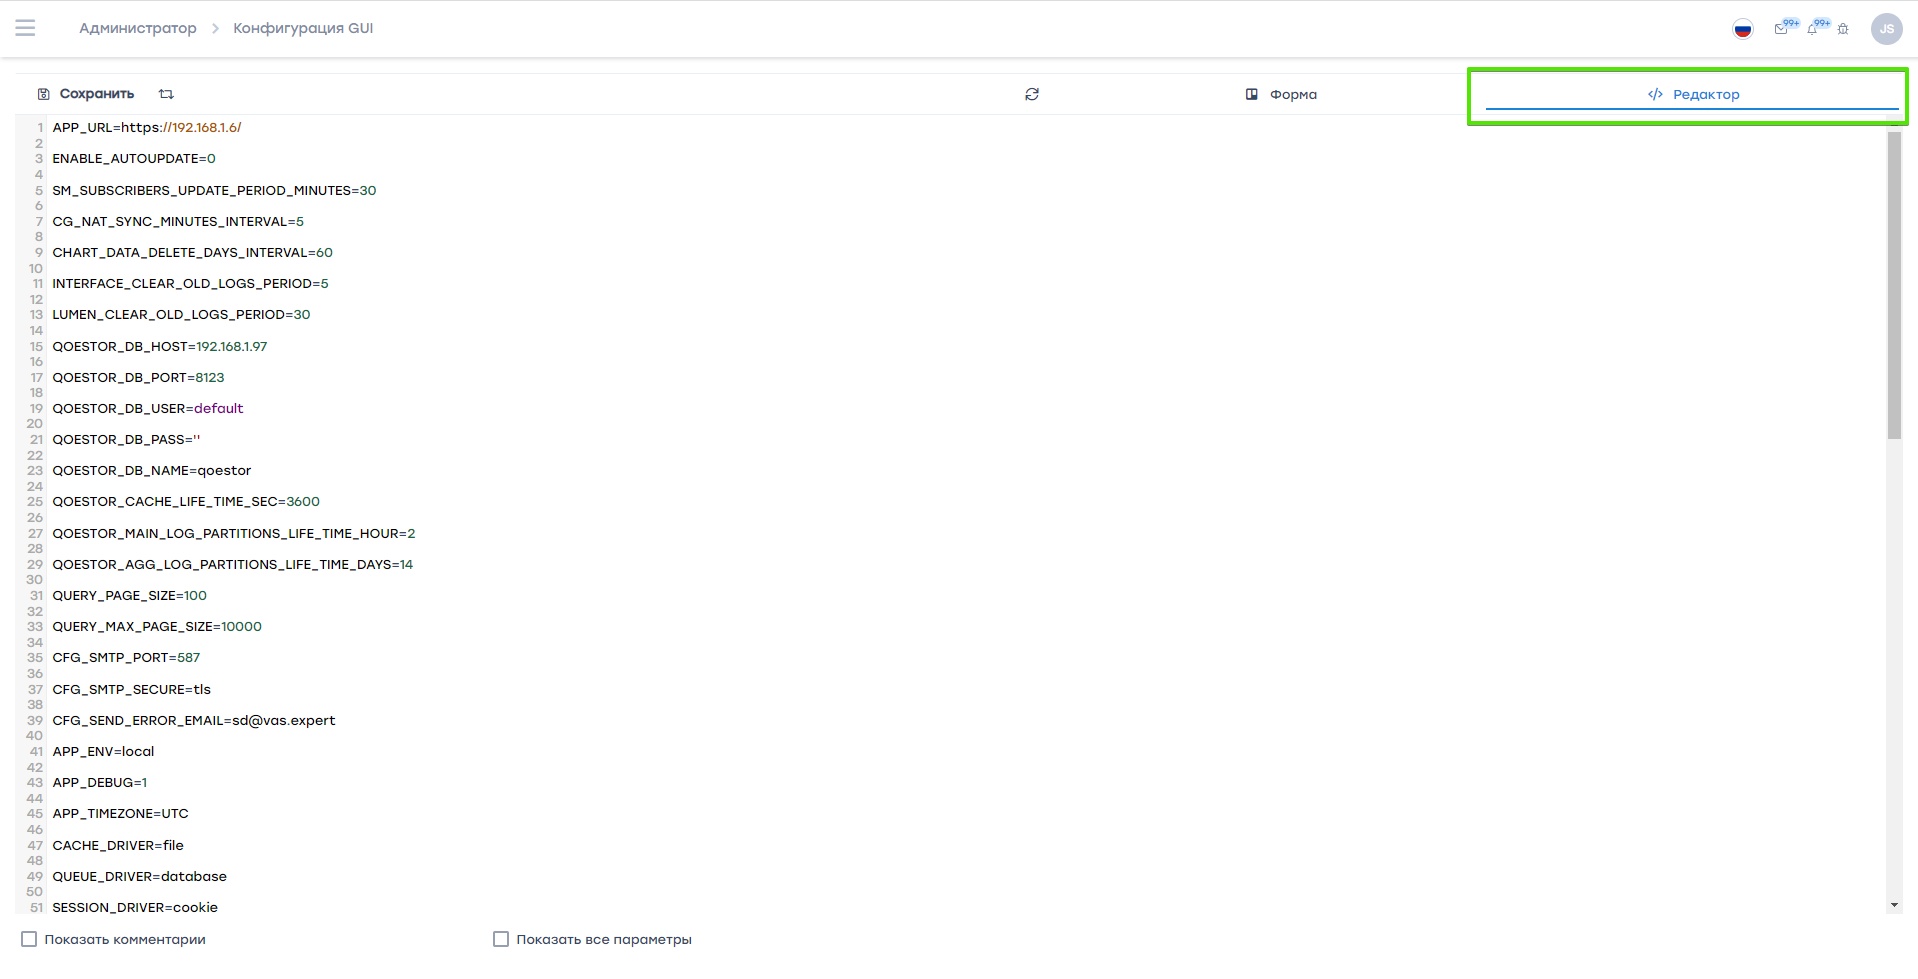Screen dimensions: 1918x979
Task: Click the arrows icon beside Сохранить
Action: click(166, 94)
